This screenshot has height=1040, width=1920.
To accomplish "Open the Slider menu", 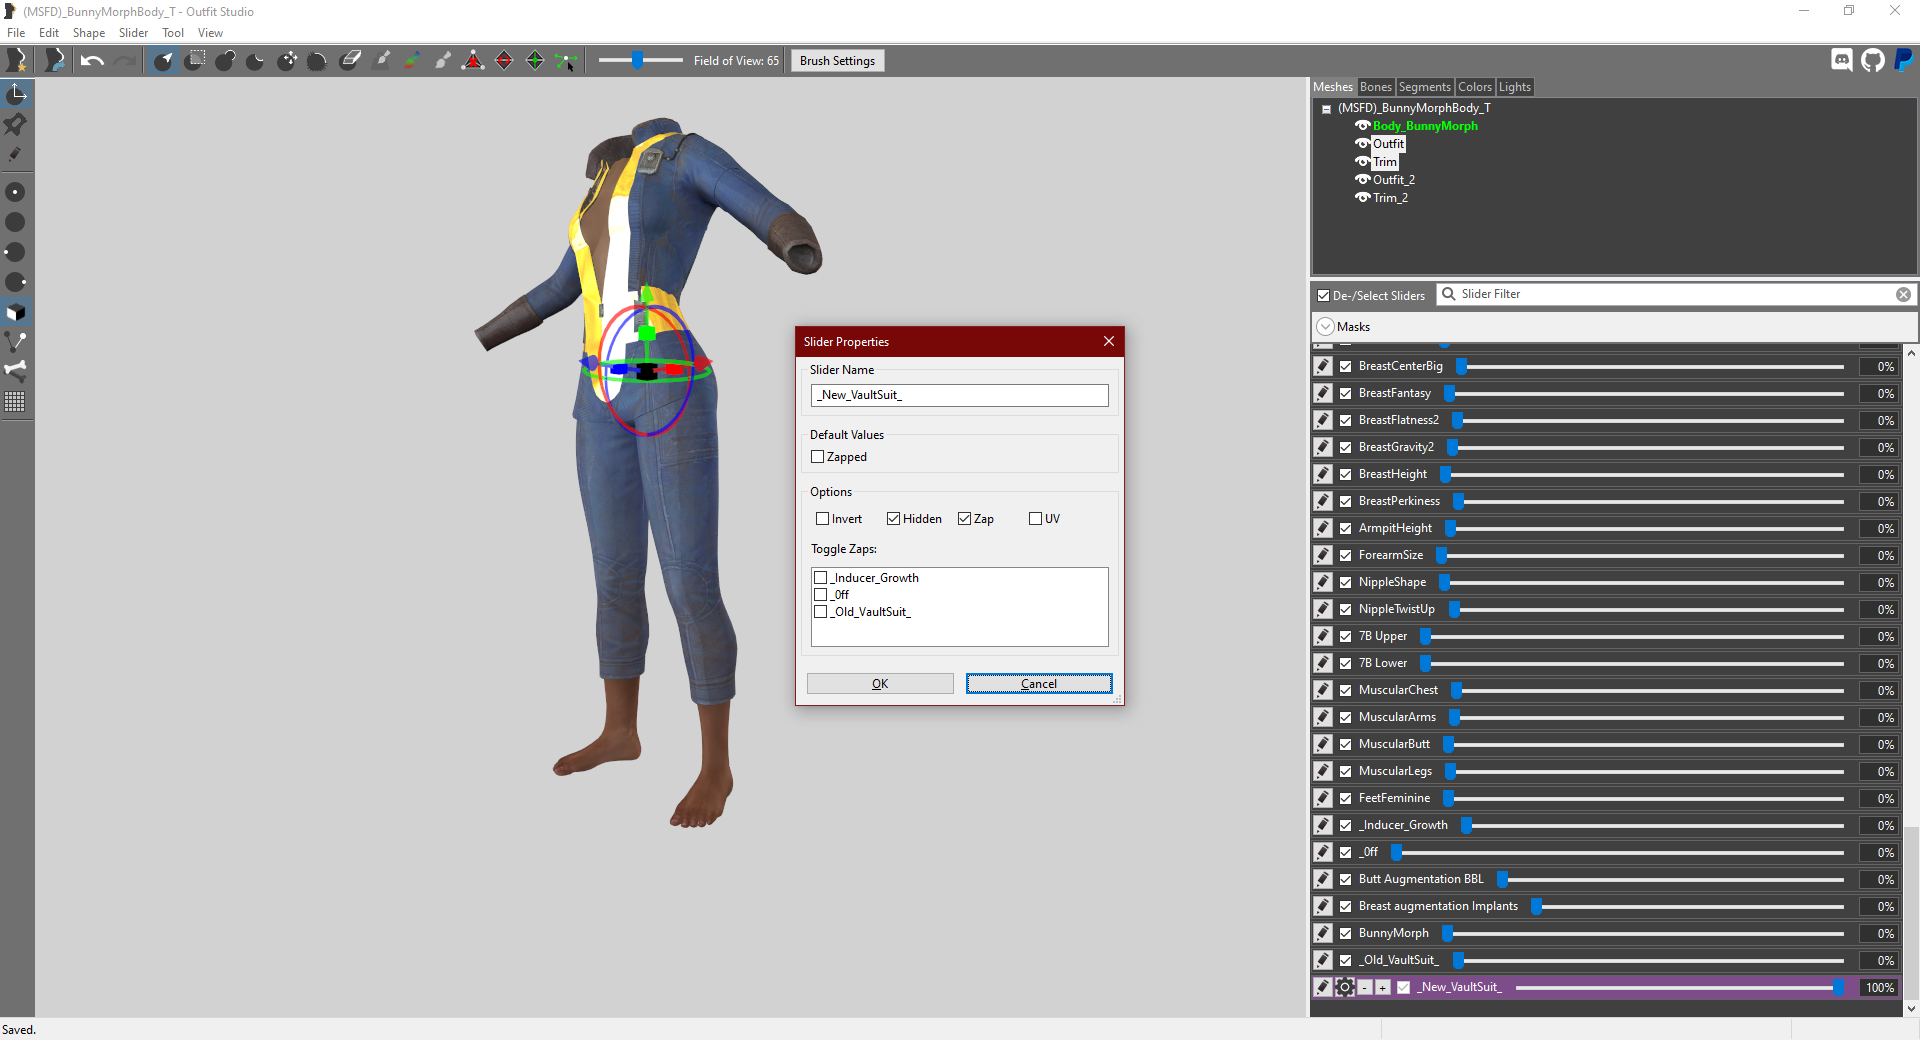I will tap(133, 33).
